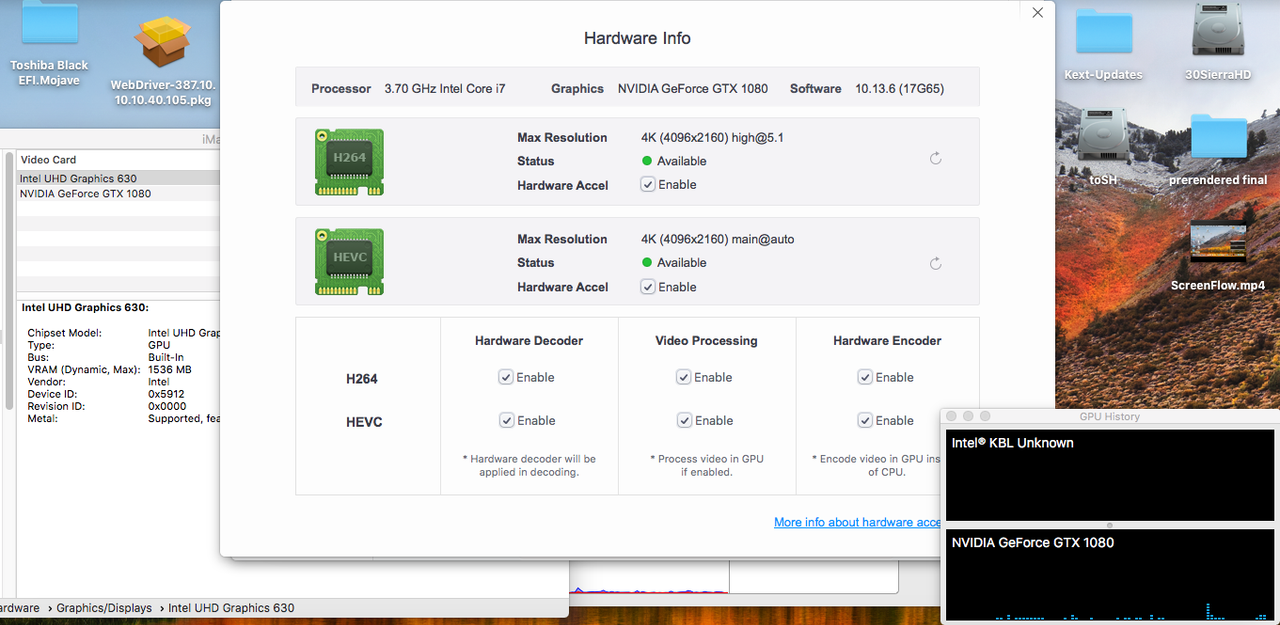Click the software version 10.13.6 (17G65)
This screenshot has width=1280, height=625.
899,89
